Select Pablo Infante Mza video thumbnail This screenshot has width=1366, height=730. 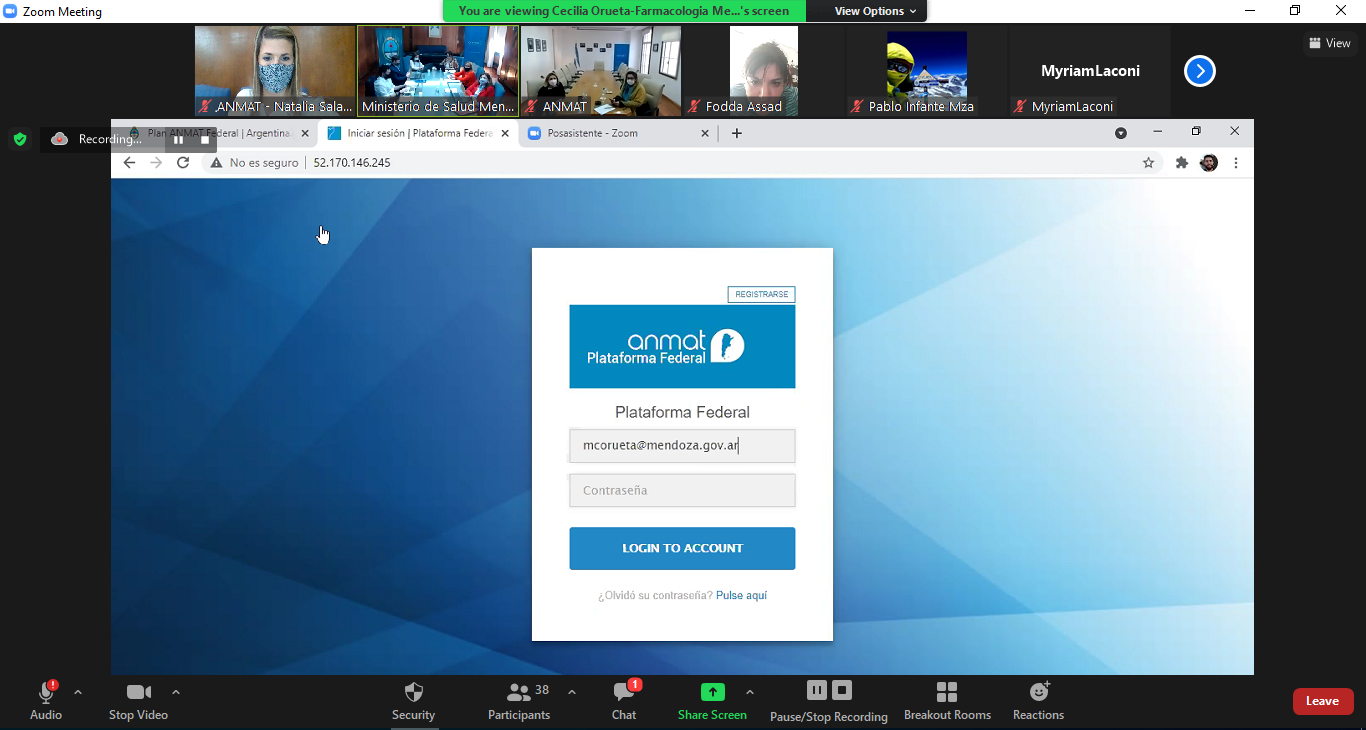[926, 71]
